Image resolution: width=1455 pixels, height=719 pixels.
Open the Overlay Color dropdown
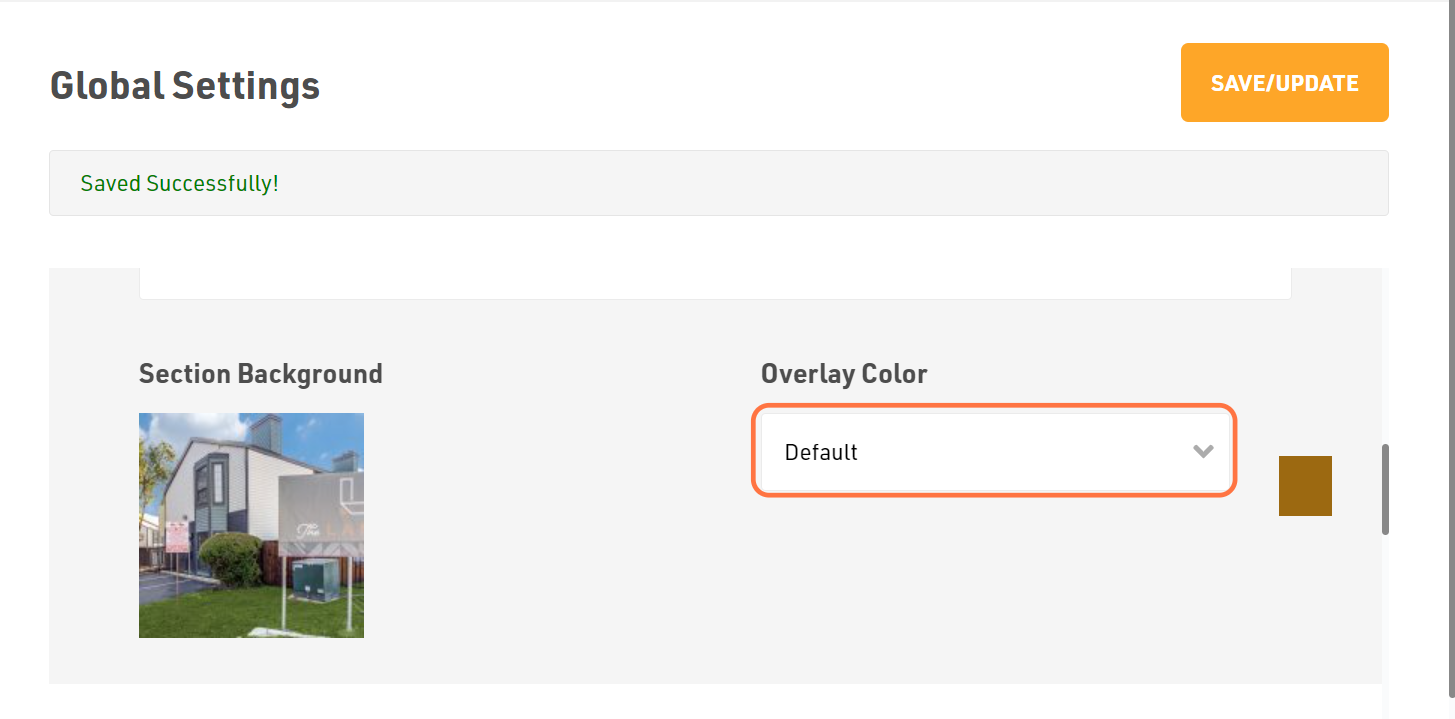point(995,451)
